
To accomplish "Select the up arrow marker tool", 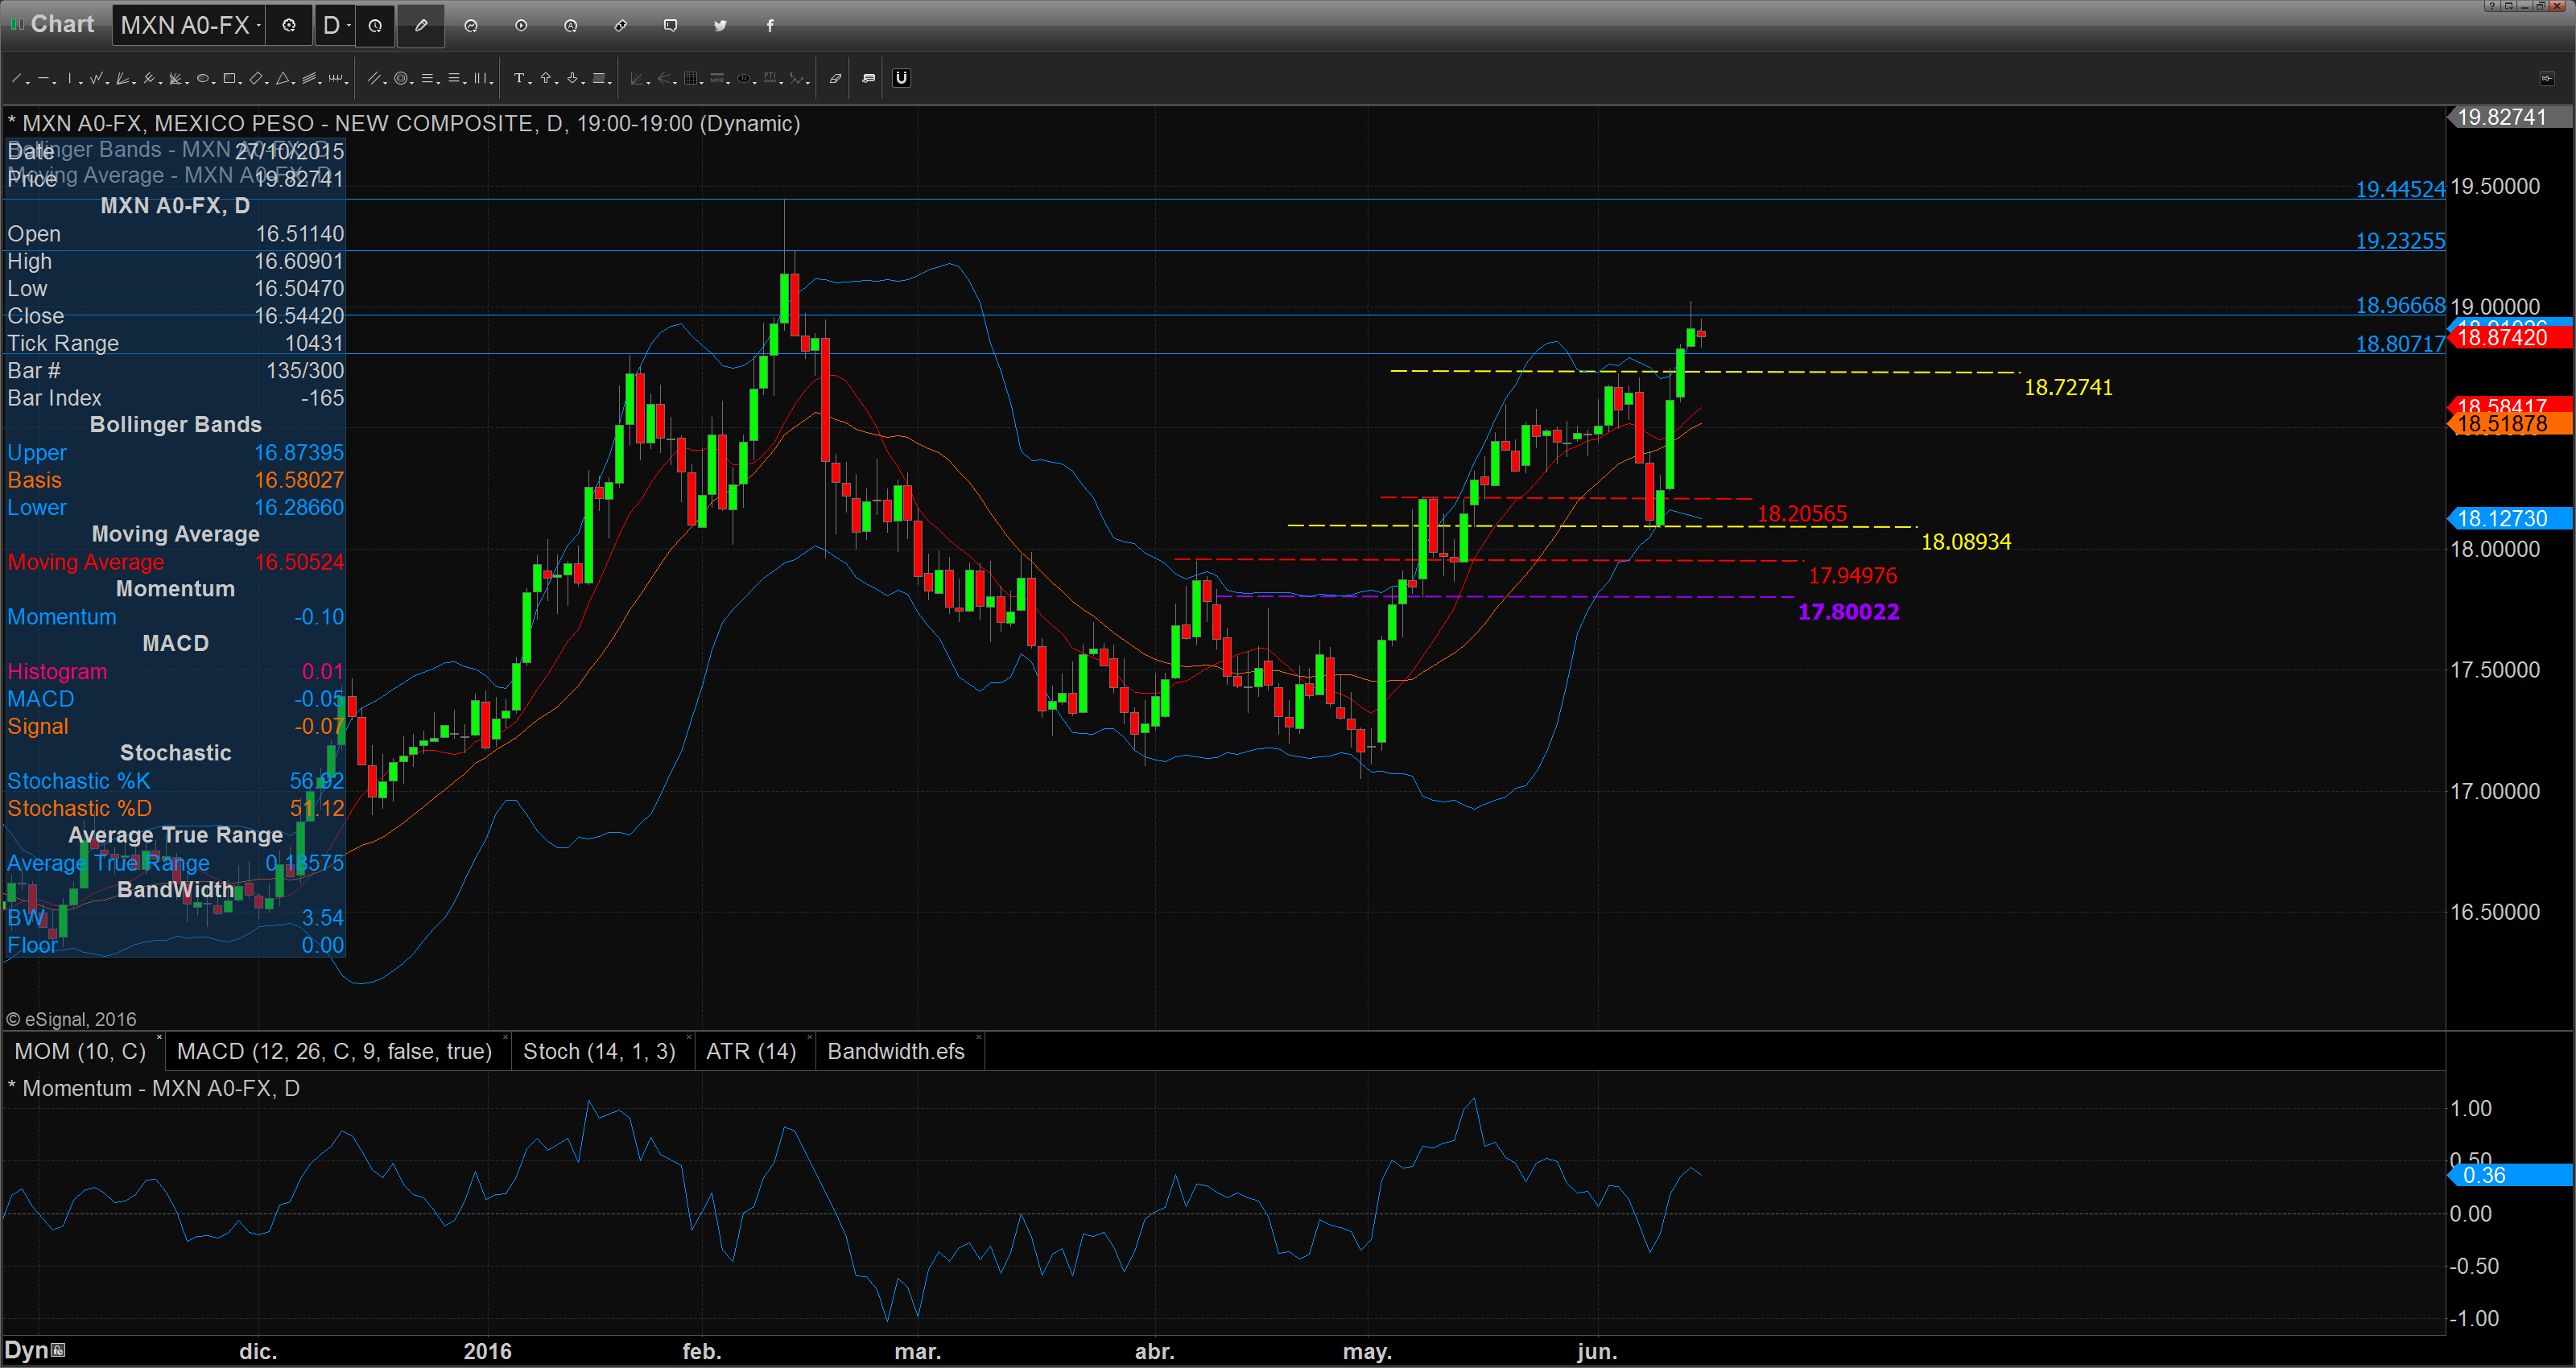I will [x=546, y=78].
